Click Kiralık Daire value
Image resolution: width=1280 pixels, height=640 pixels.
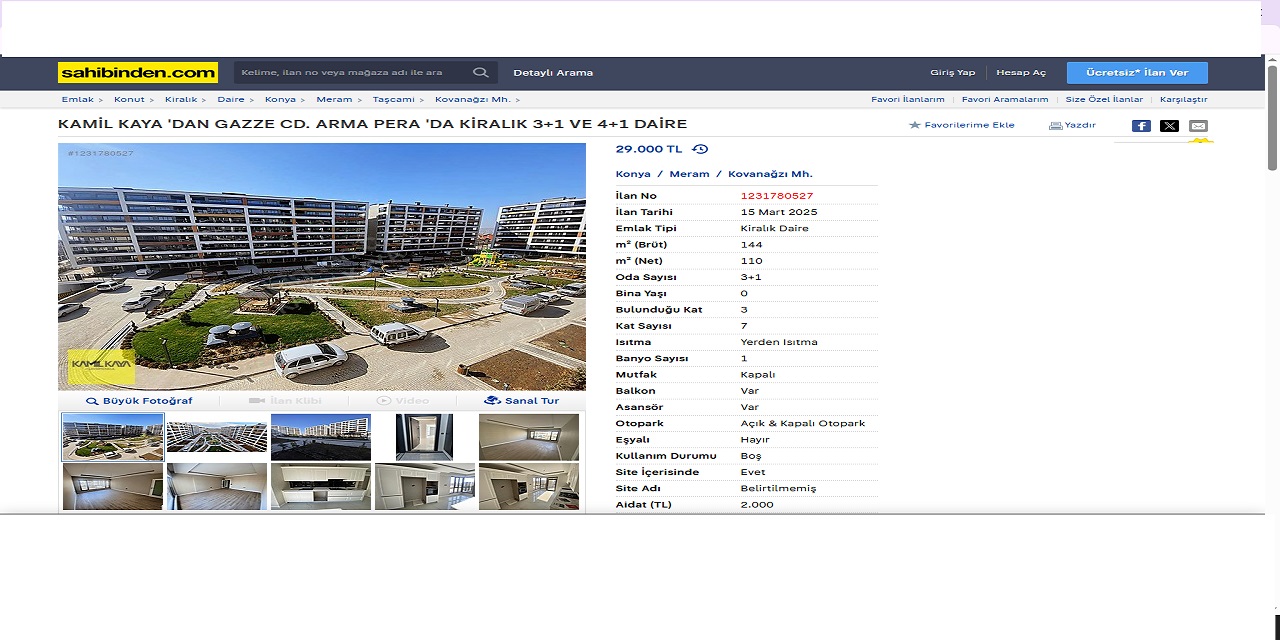coord(775,228)
